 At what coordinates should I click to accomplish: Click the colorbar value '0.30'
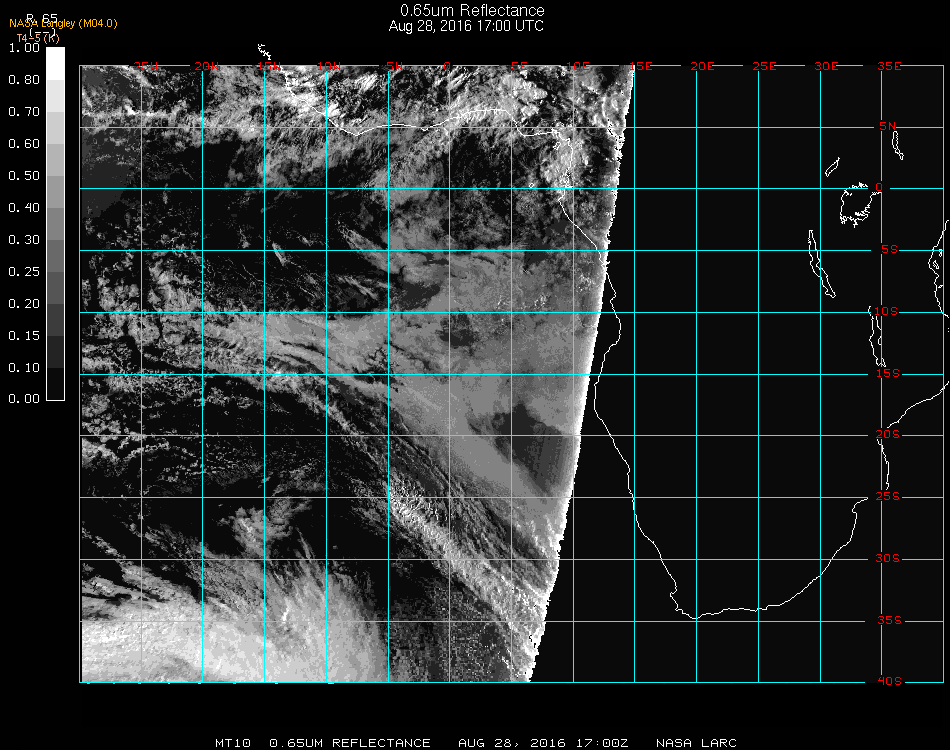point(24,240)
